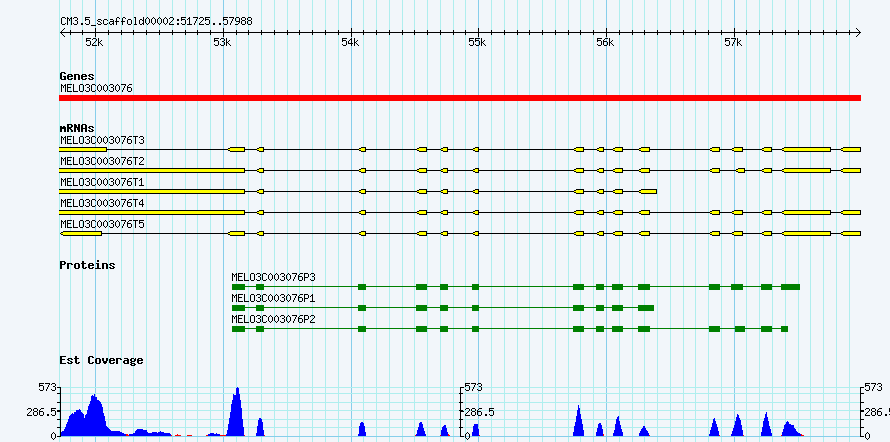Select the MELO3C003076T5 mRNA label

(102, 224)
